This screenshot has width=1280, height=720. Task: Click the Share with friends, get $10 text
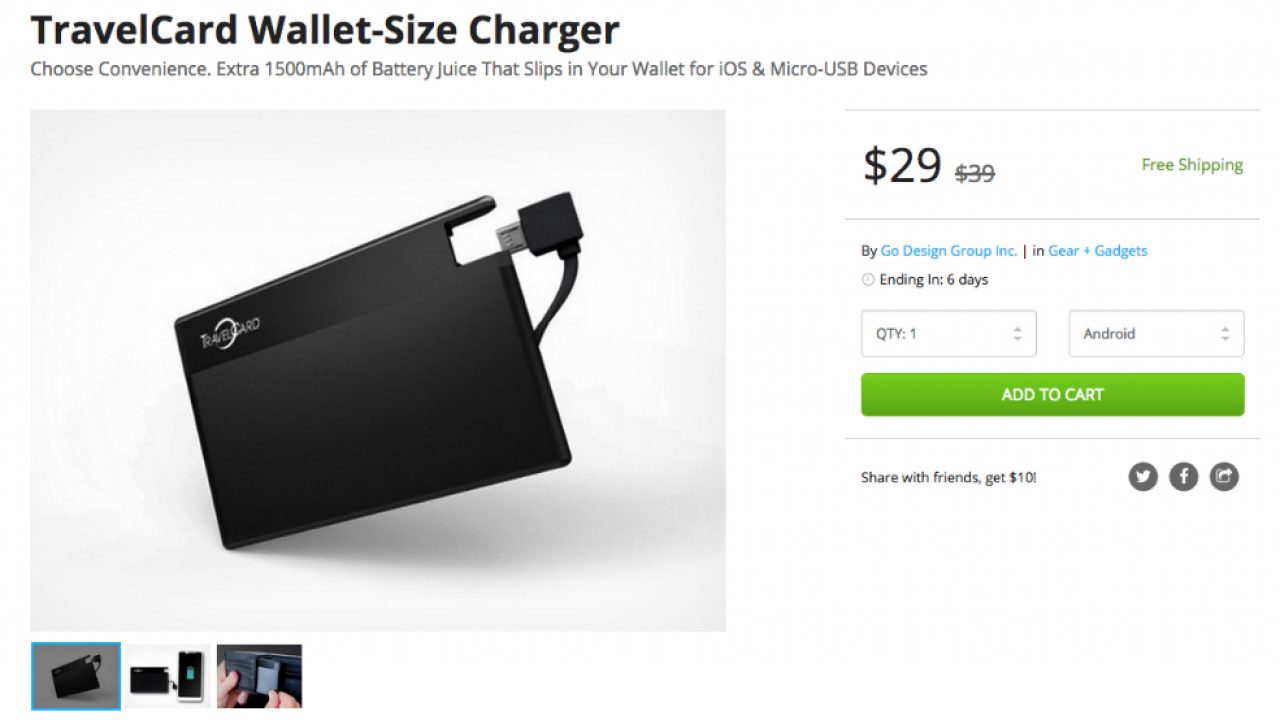coord(948,478)
